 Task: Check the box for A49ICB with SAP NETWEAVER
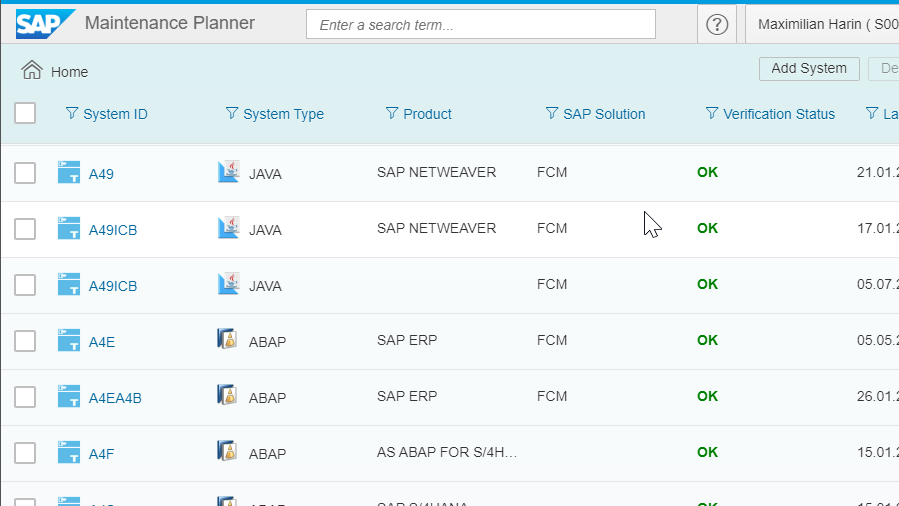click(x=25, y=229)
